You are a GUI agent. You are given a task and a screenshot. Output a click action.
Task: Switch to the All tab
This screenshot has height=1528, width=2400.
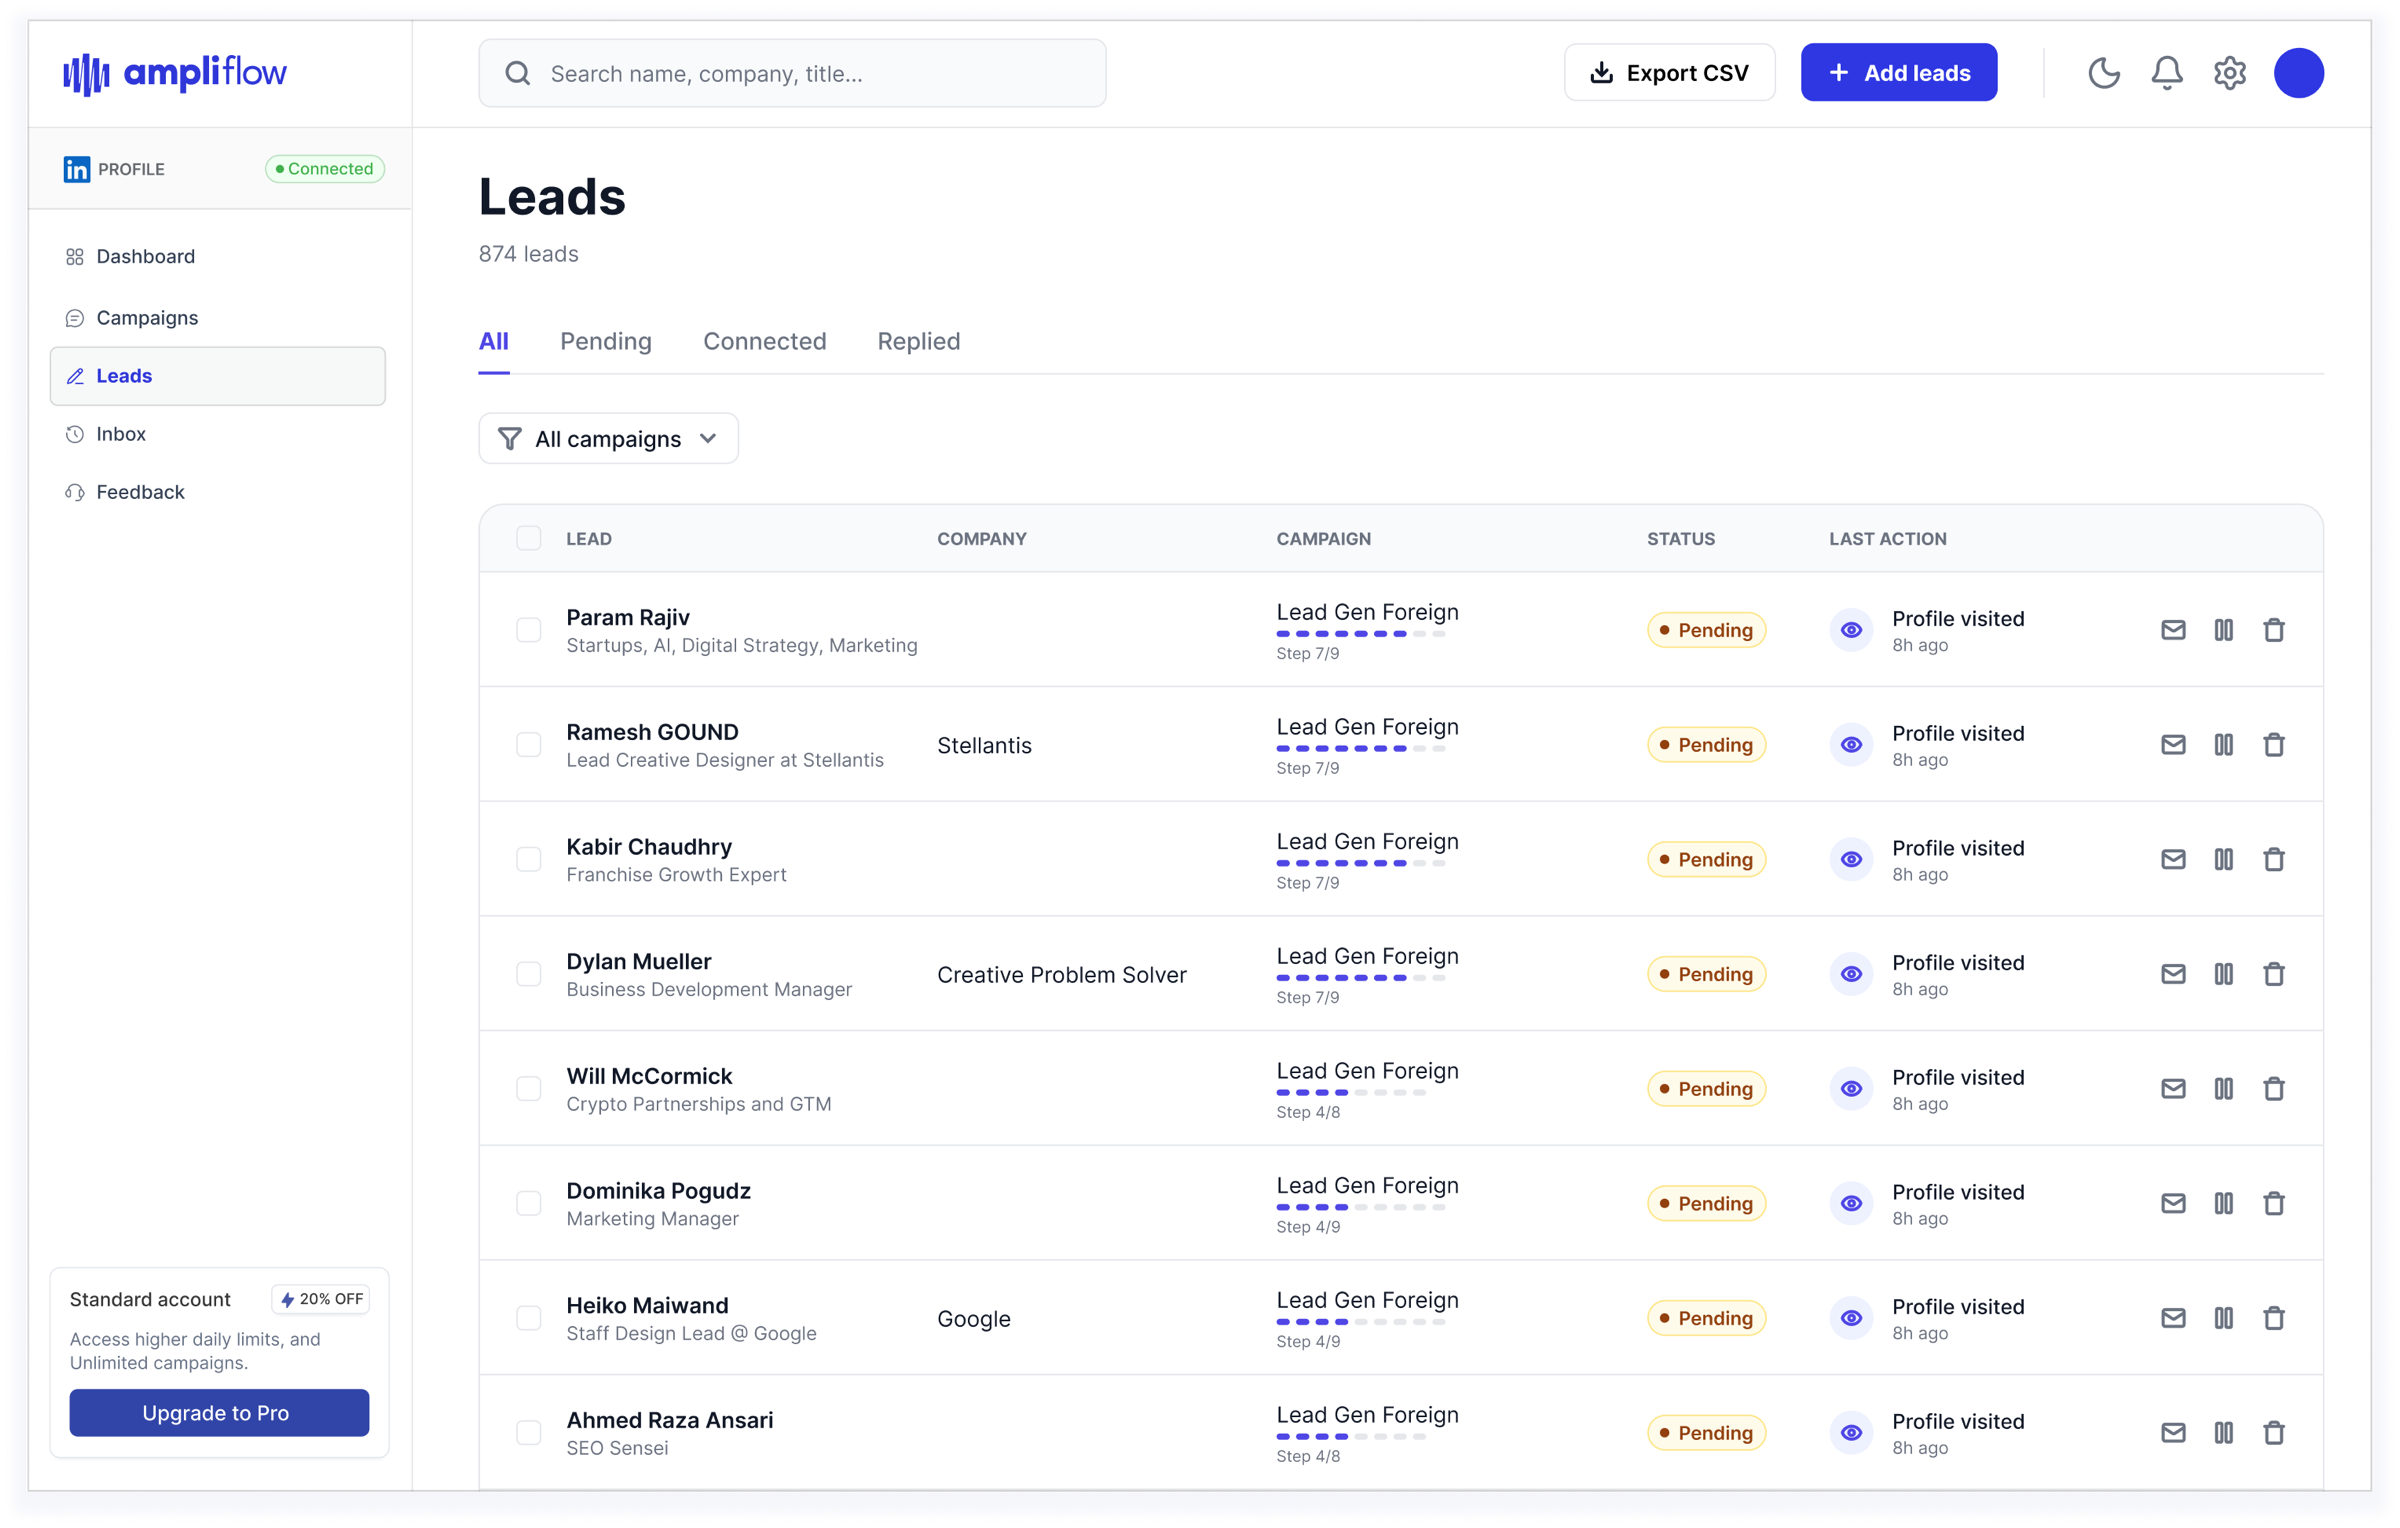[x=494, y=342]
